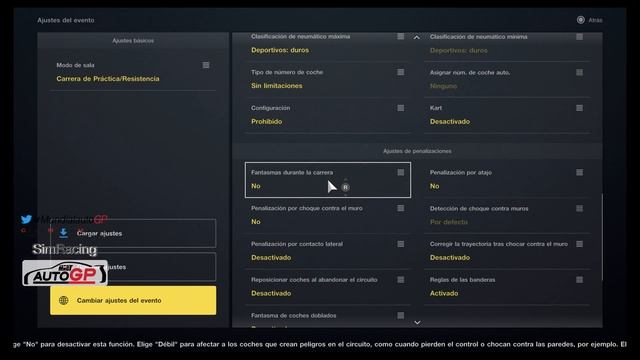Click the vertical scrollbar of settings list

602,237
